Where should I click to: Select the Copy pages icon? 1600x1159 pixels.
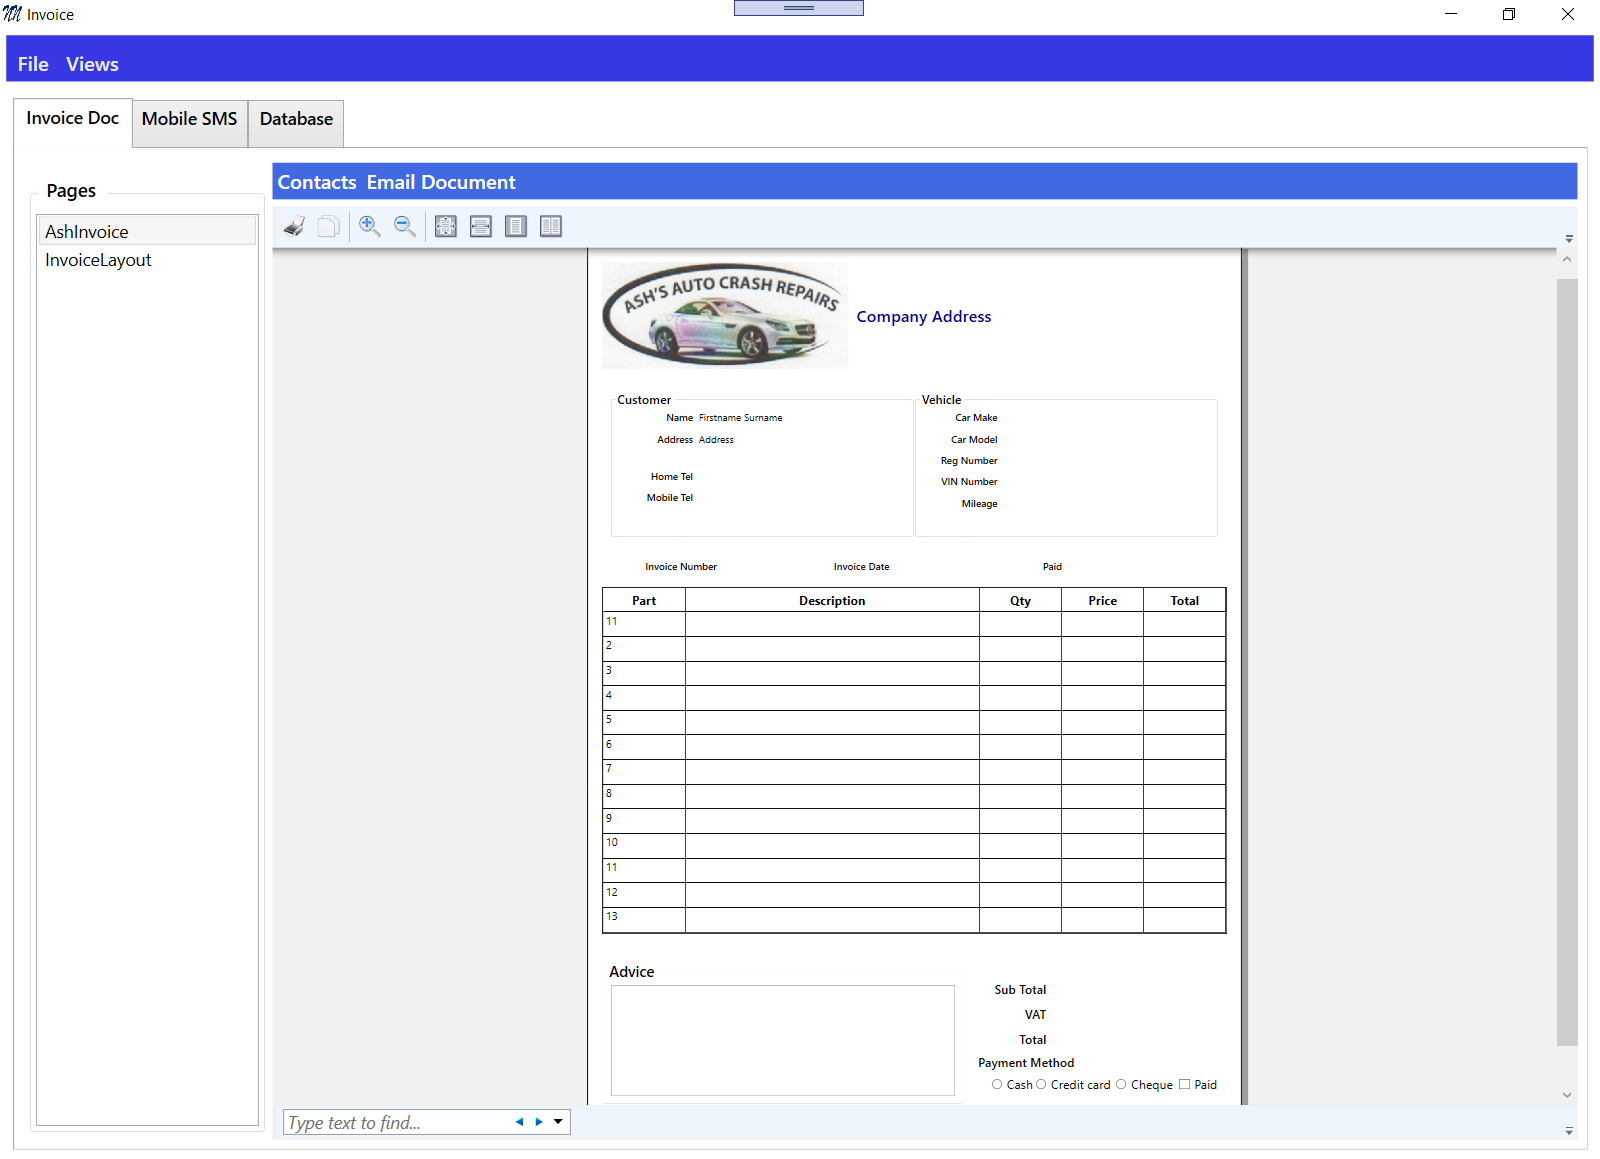pos(328,226)
